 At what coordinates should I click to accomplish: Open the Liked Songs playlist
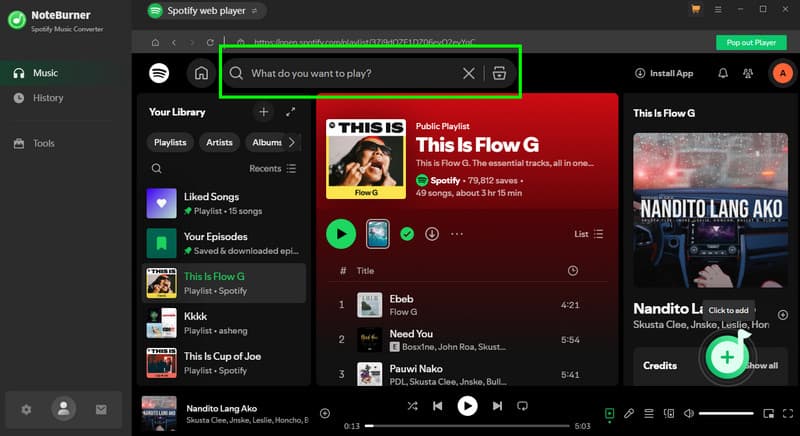223,203
